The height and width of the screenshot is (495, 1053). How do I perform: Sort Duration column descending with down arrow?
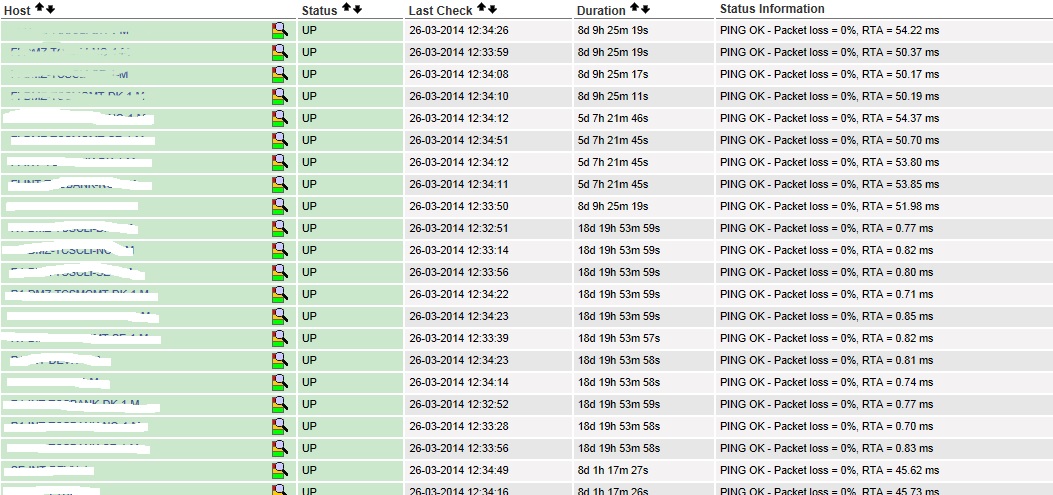645,8
